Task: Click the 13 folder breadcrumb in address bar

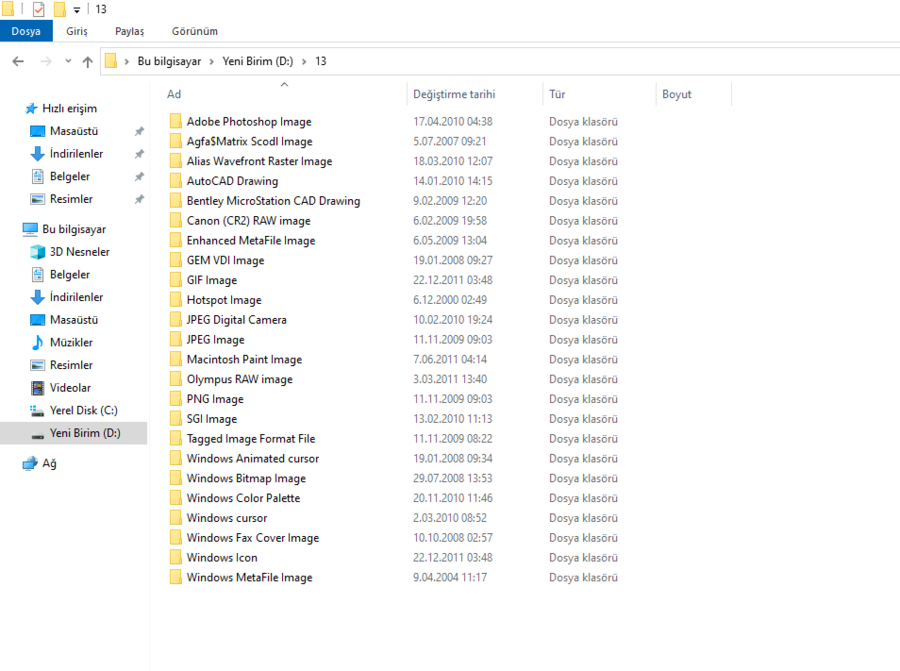Action: click(321, 61)
